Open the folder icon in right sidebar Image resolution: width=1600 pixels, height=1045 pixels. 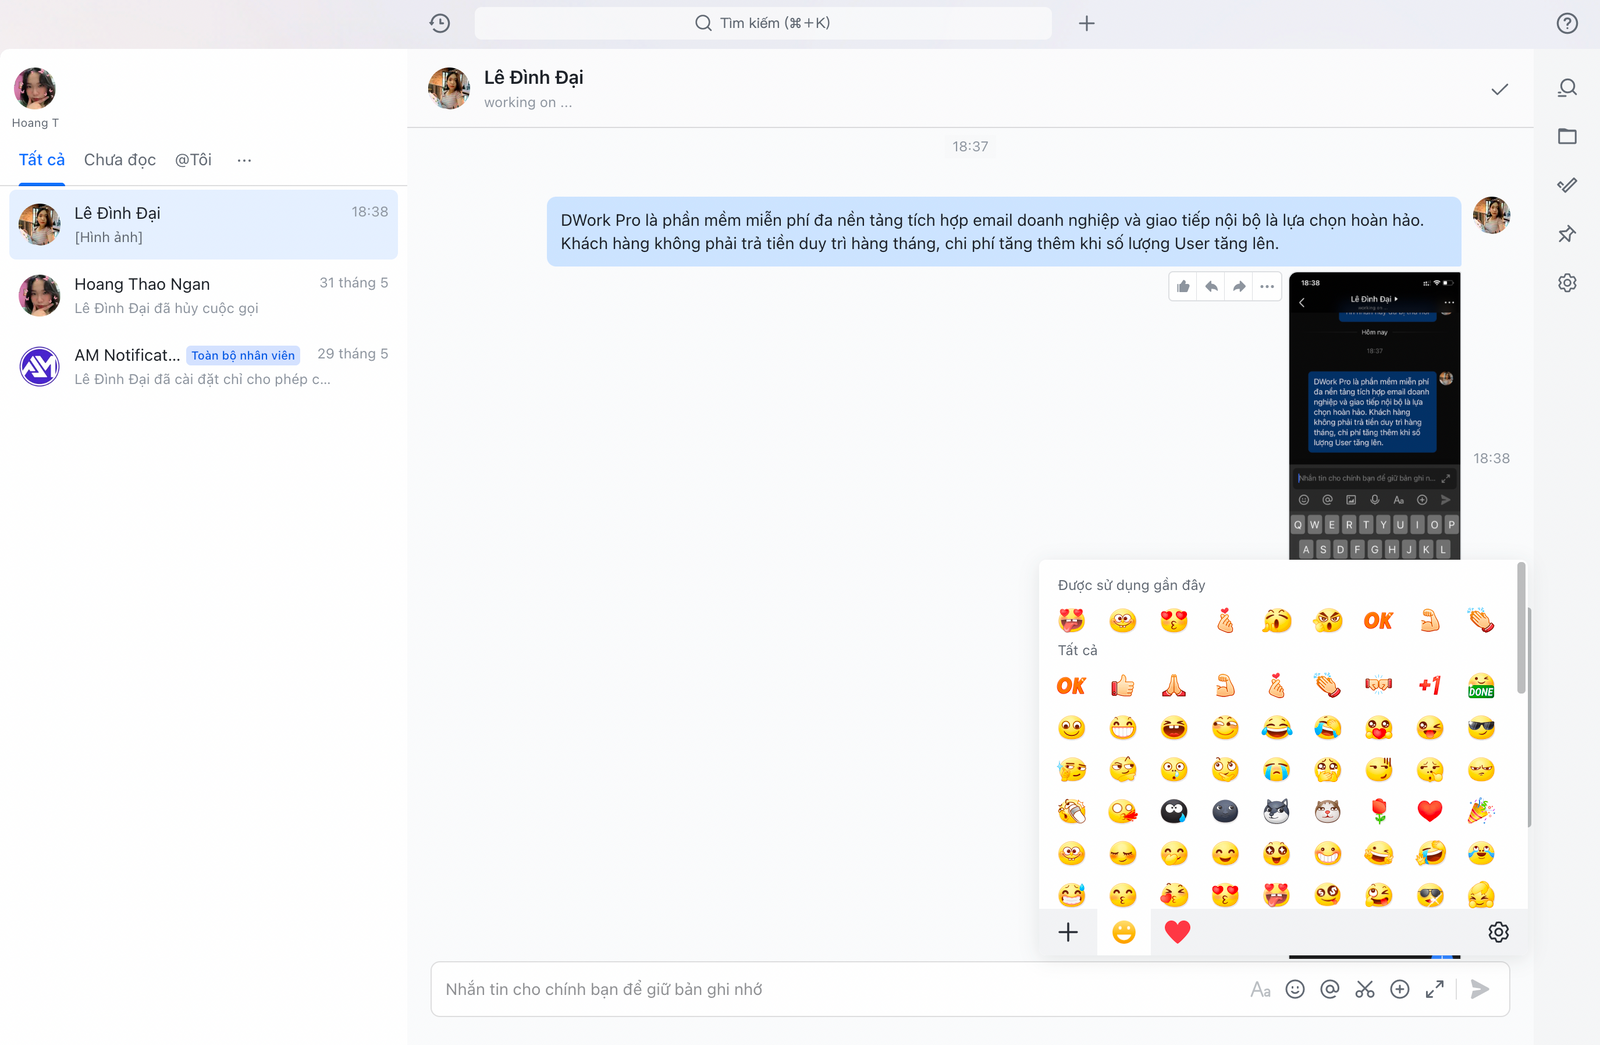click(x=1566, y=136)
